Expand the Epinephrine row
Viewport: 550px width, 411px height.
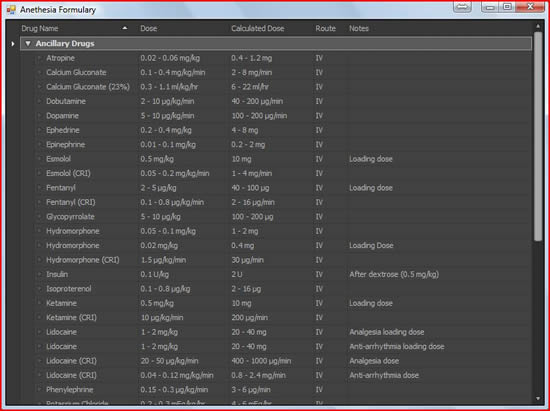(39, 144)
